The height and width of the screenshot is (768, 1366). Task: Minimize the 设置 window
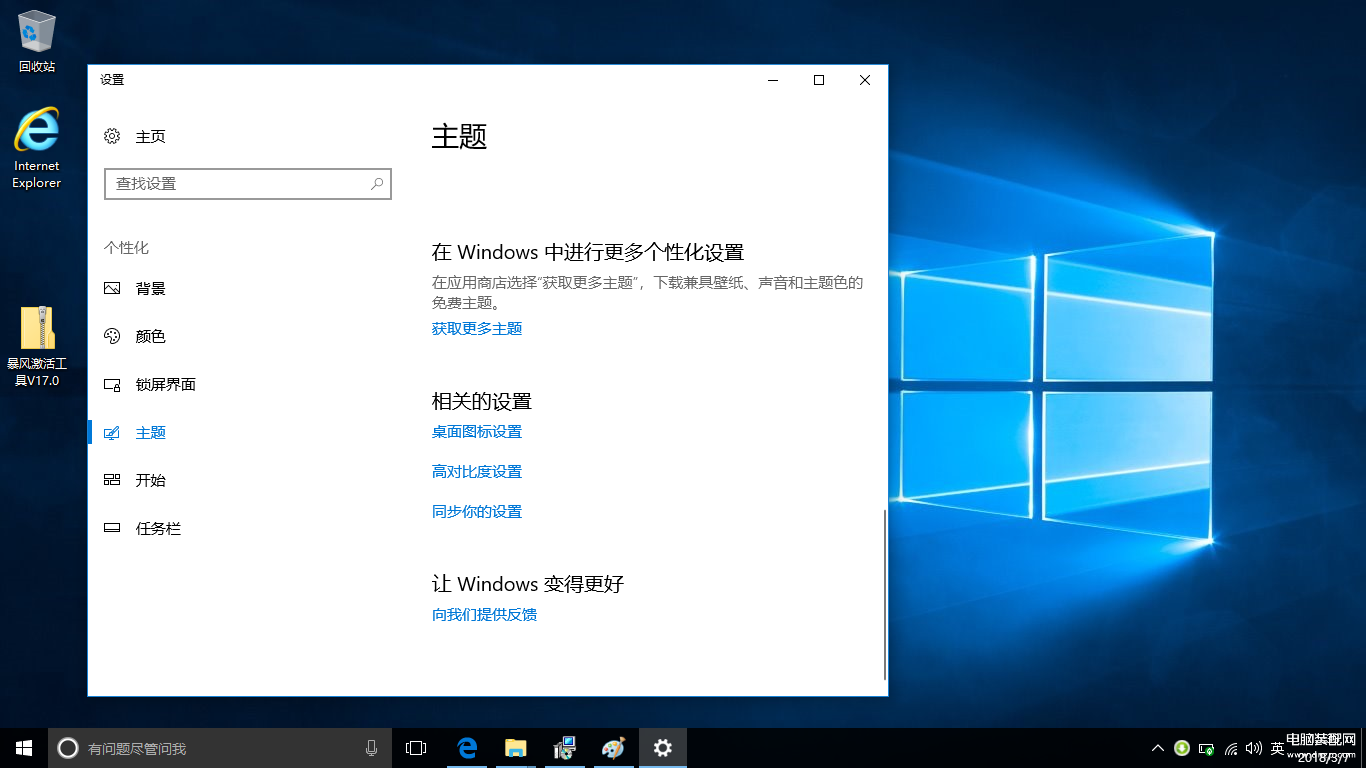773,80
